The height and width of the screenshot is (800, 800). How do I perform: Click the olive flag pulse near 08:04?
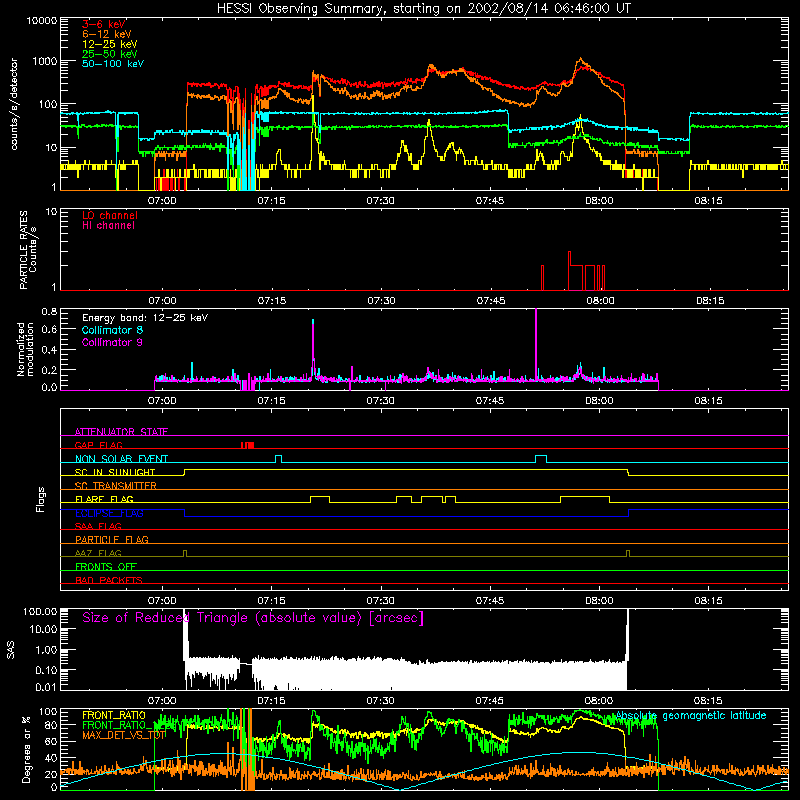click(628, 554)
